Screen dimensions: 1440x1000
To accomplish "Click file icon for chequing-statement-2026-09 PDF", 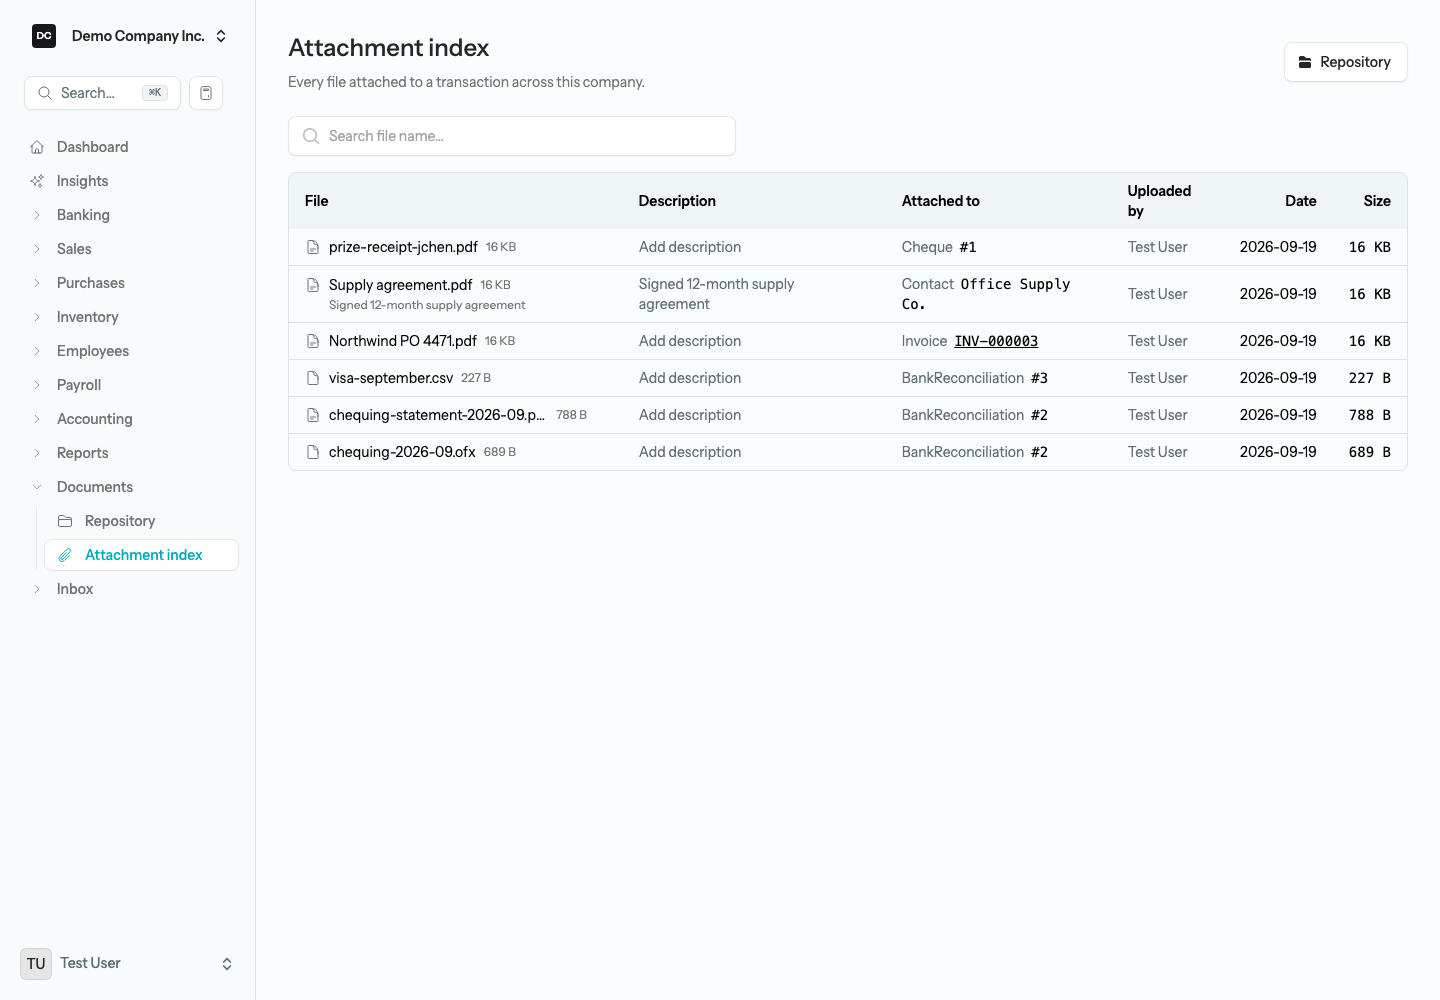I will (313, 415).
